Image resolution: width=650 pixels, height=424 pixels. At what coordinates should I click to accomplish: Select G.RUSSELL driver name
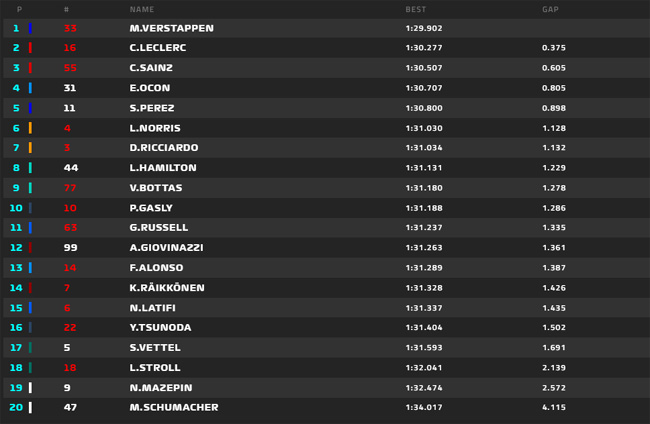click(158, 228)
